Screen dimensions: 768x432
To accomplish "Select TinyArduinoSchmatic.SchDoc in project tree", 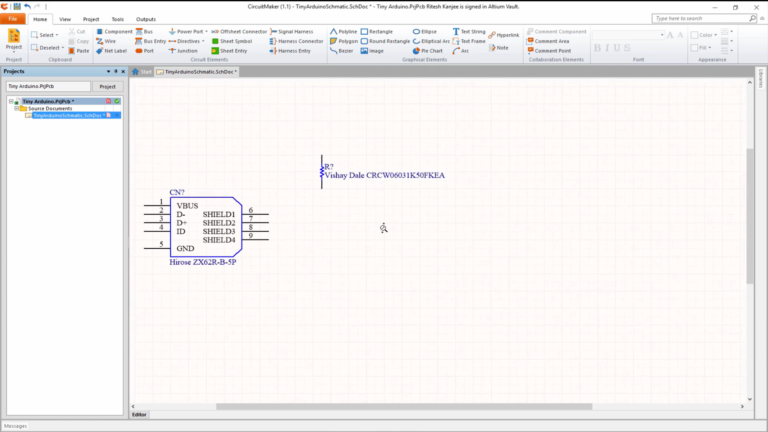I will tap(72, 116).
